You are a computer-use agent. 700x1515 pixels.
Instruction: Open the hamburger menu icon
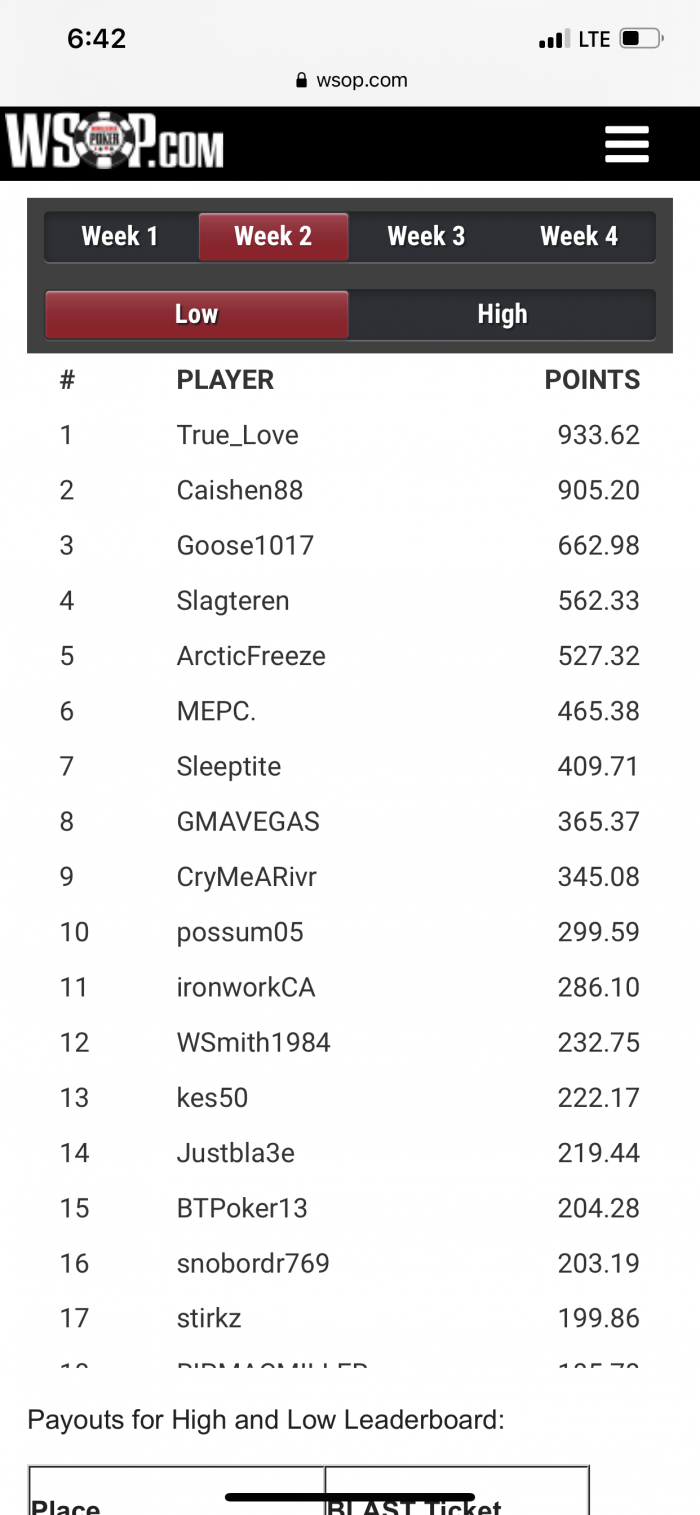[x=627, y=144]
